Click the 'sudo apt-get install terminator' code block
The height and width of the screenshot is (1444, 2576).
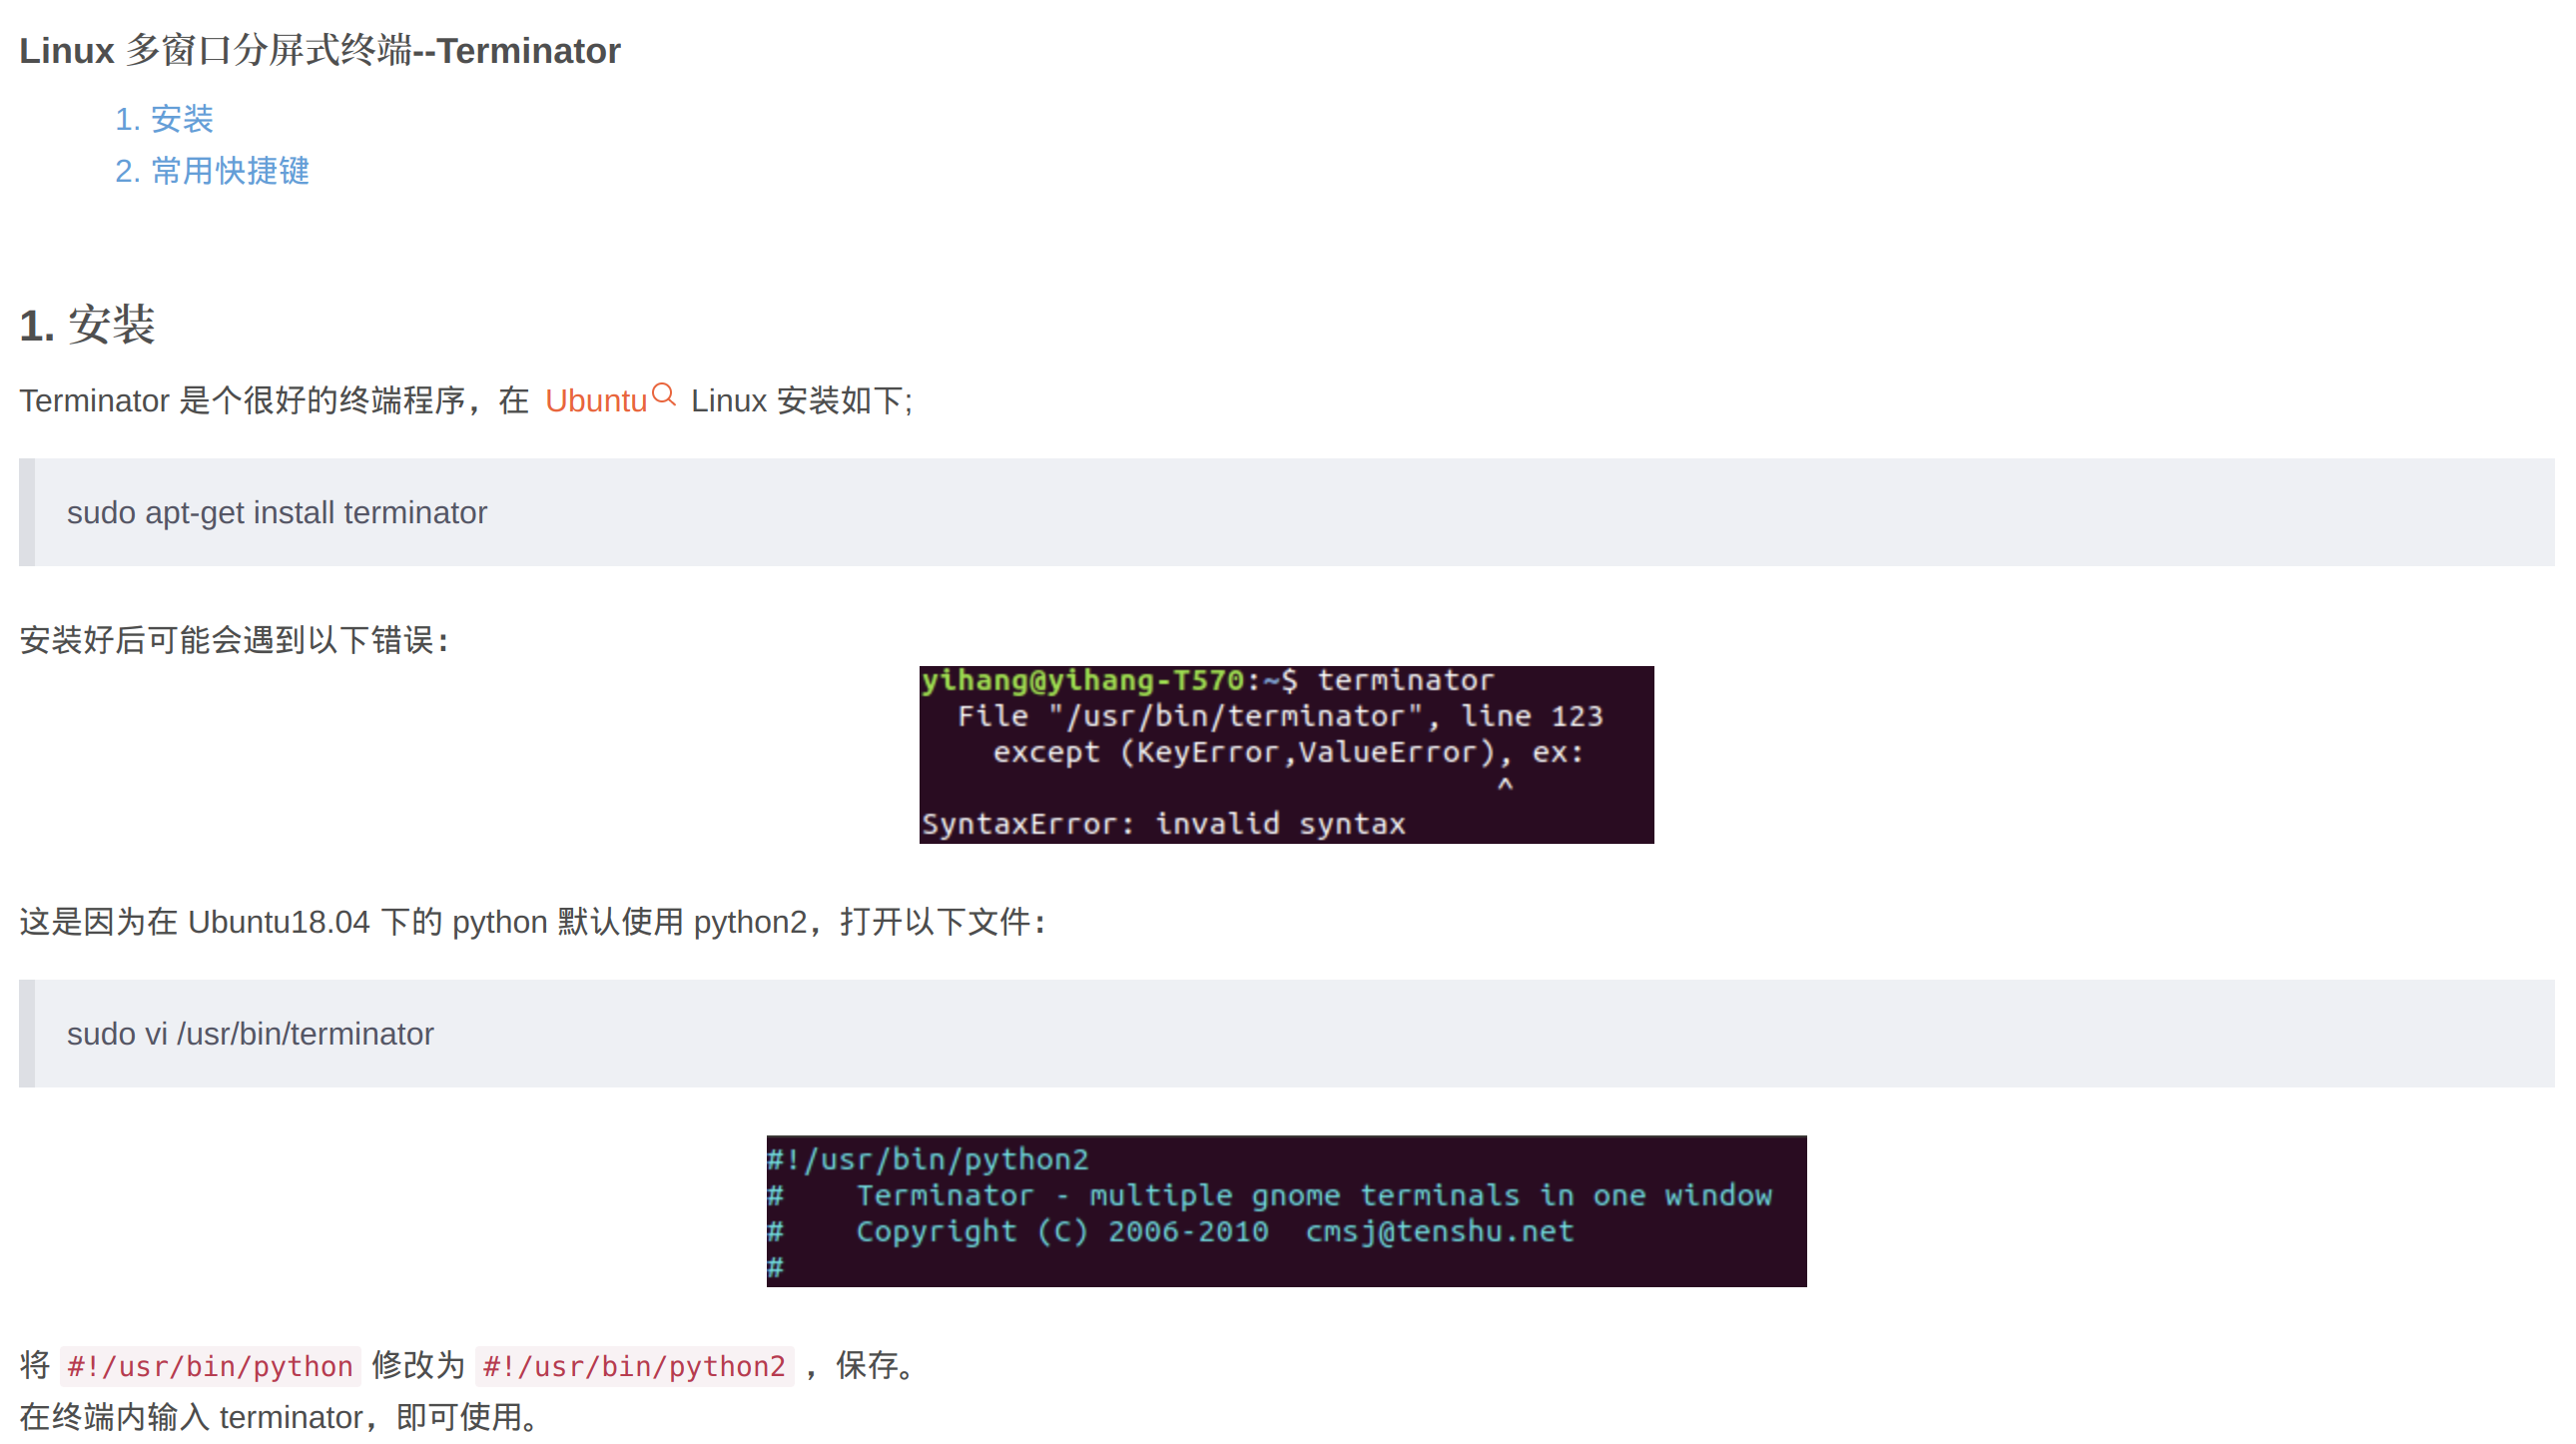(277, 512)
